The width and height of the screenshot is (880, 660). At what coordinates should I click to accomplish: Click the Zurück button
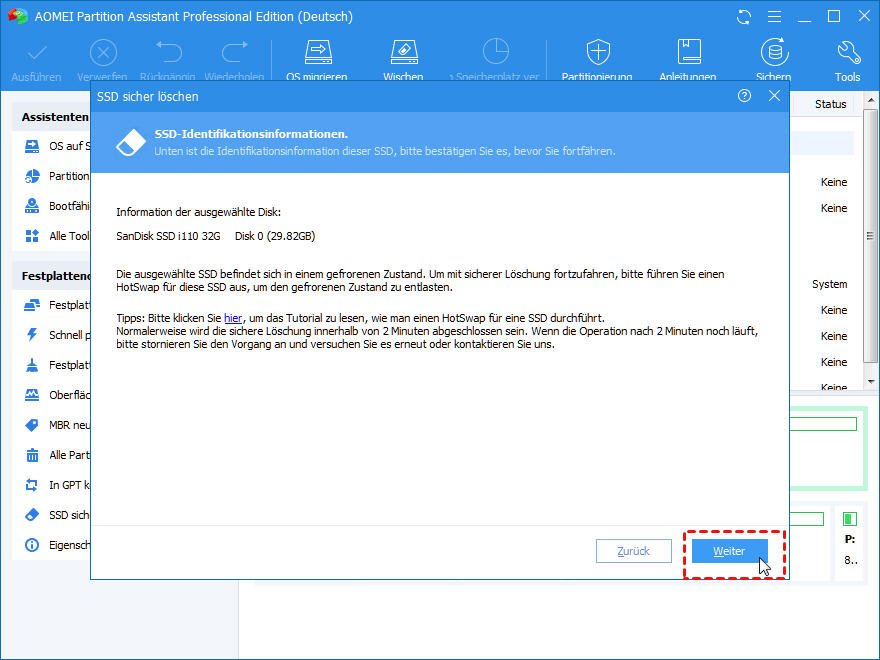[634, 551]
